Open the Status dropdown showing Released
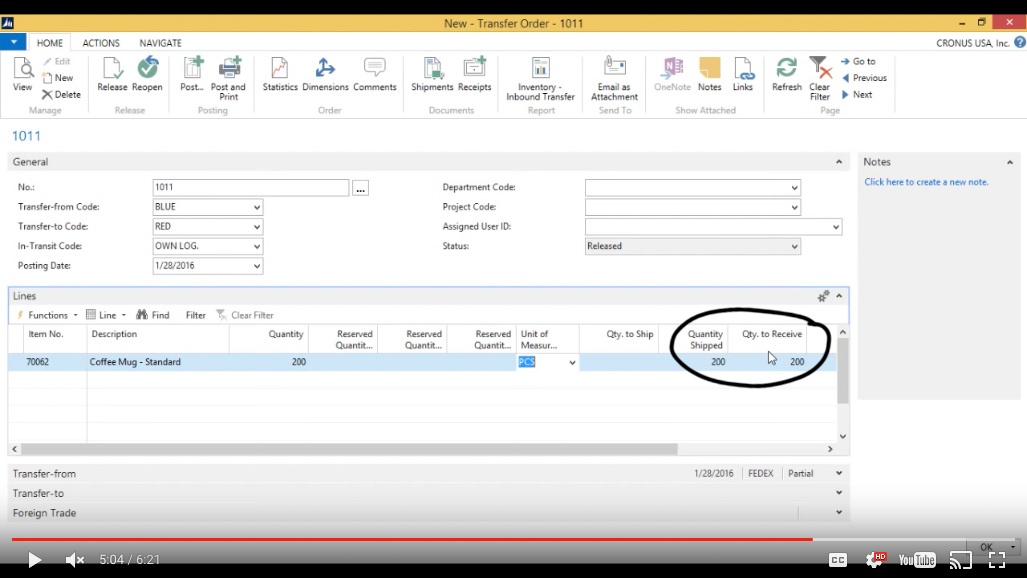The width and height of the screenshot is (1027, 578). point(796,245)
